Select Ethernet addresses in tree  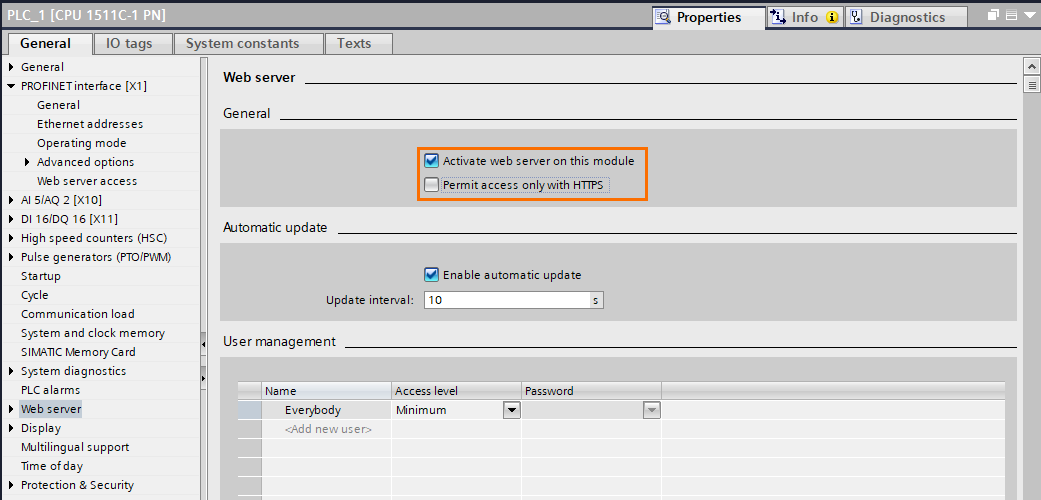[x=90, y=124]
